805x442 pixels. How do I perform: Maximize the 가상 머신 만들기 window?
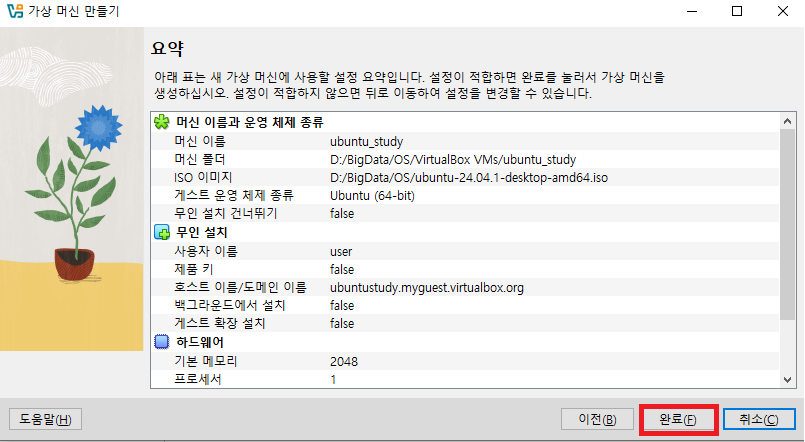[x=737, y=11]
